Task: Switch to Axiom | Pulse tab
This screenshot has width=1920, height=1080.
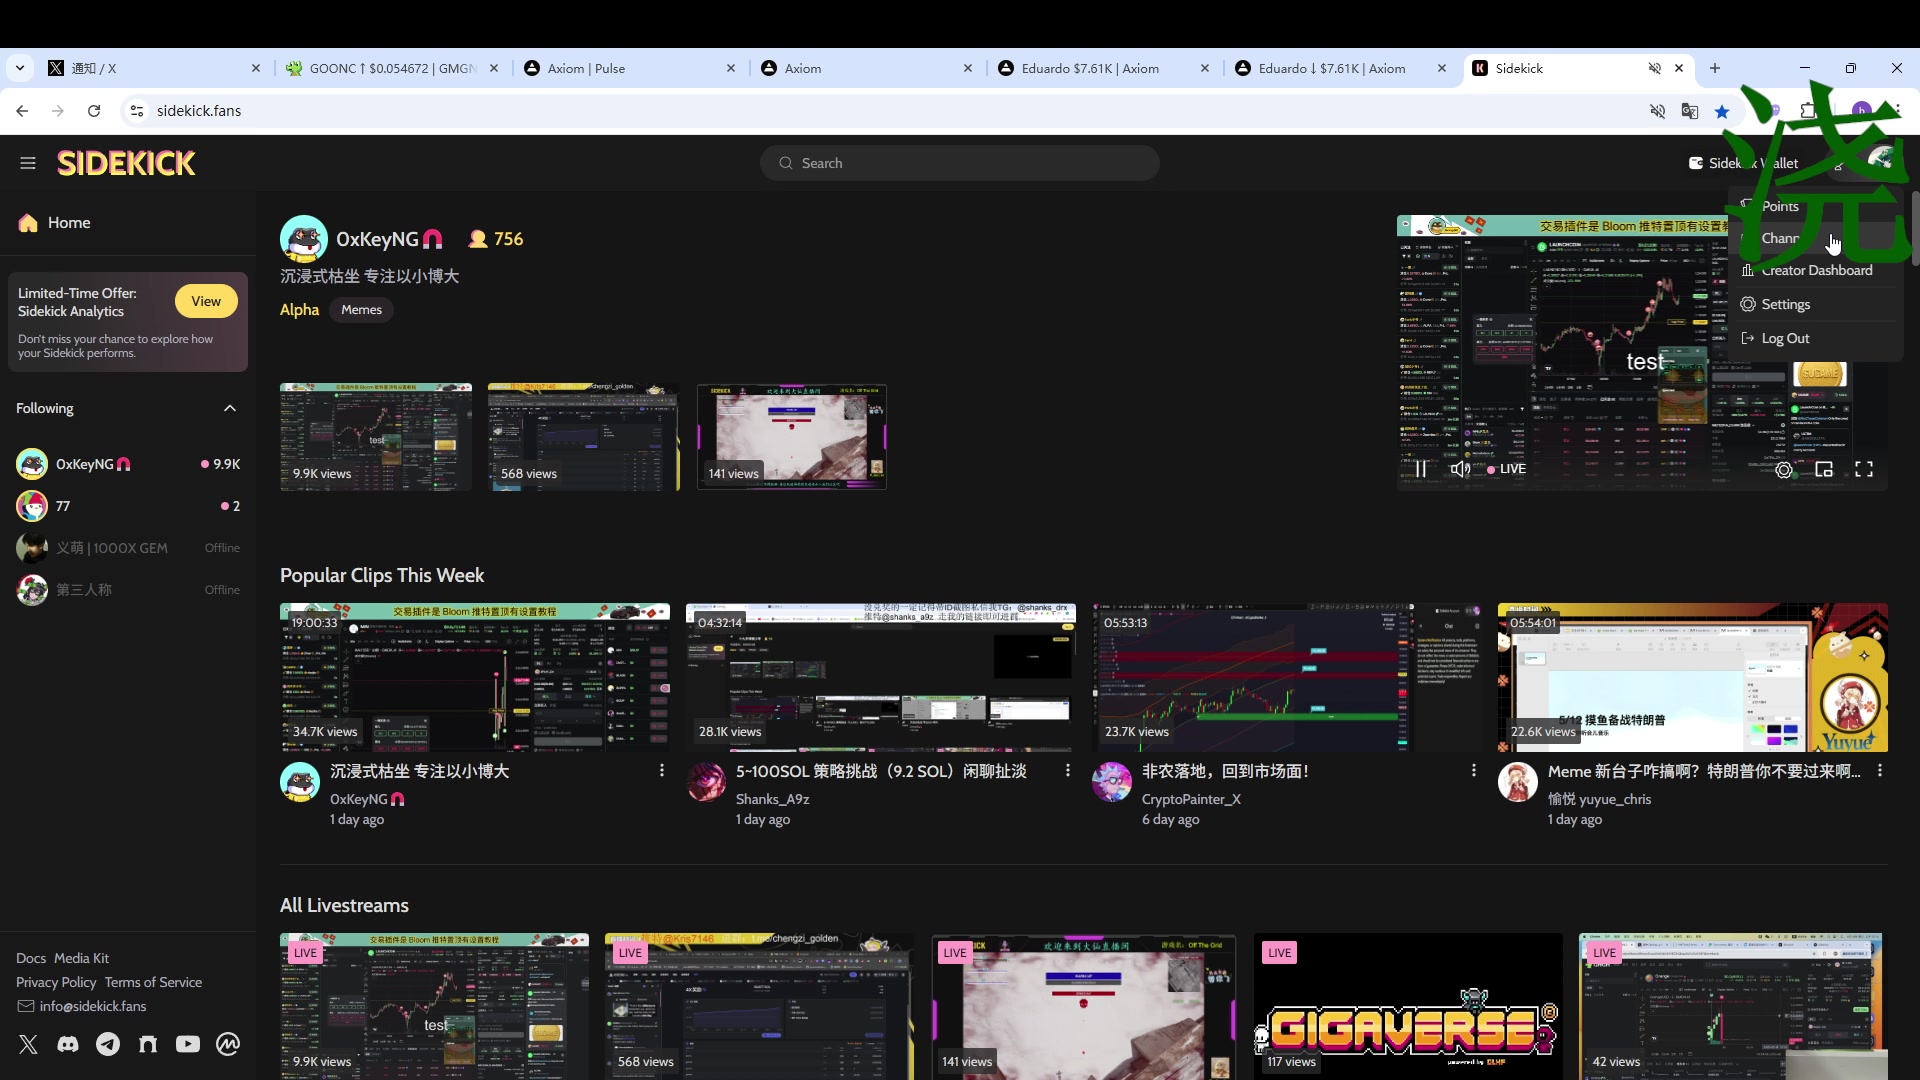Action: (629, 68)
